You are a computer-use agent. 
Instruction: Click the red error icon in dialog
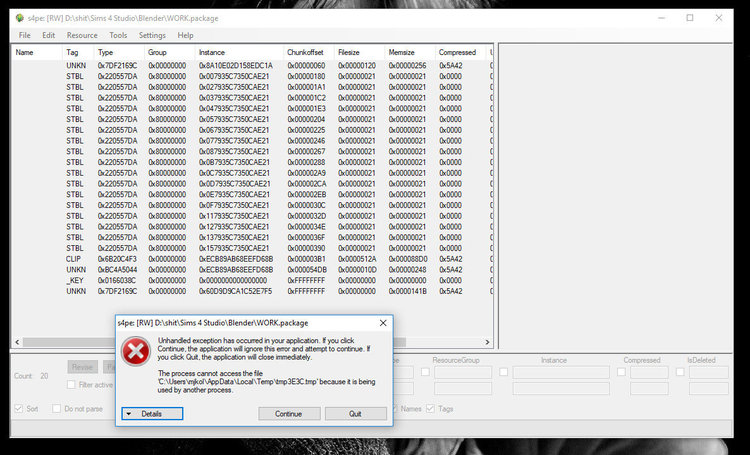136,351
